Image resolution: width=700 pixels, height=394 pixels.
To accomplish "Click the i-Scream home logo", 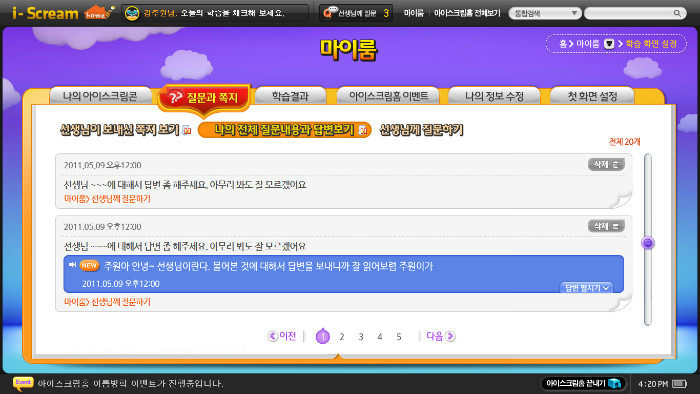I will tap(63, 12).
